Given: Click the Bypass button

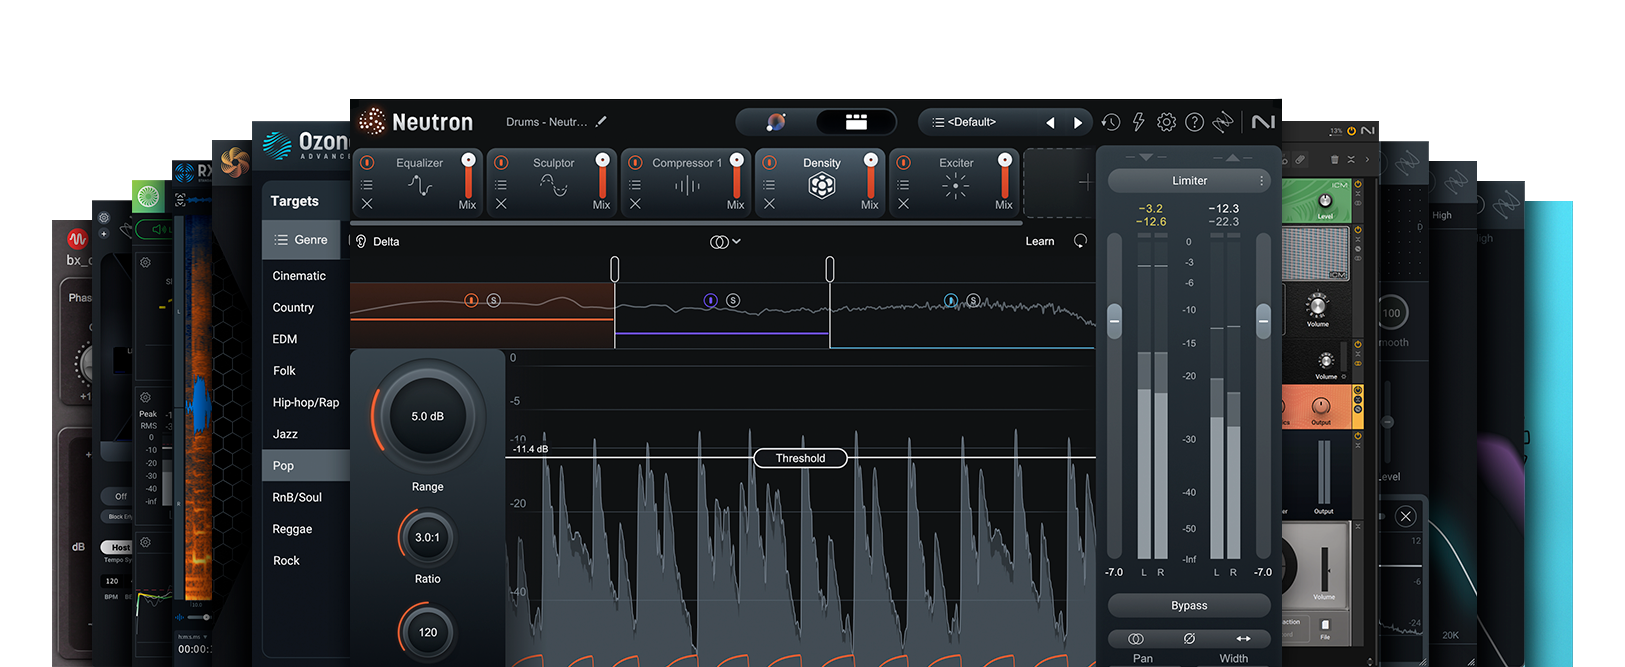Looking at the screenshot, I should click(1189, 606).
